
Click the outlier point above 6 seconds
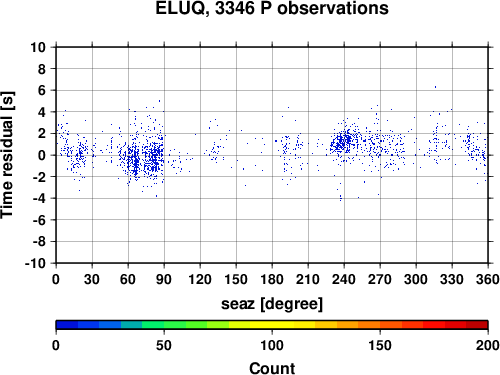[435, 87]
